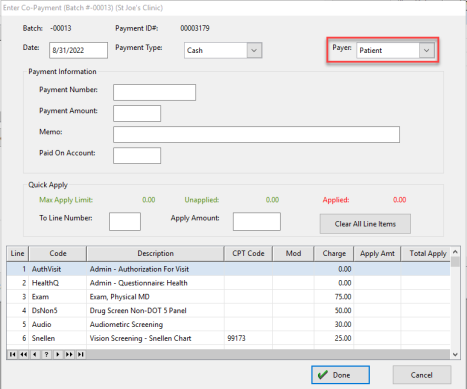The image size is (467, 389).
Task: Click Clear All Line Items button
Action: click(365, 224)
